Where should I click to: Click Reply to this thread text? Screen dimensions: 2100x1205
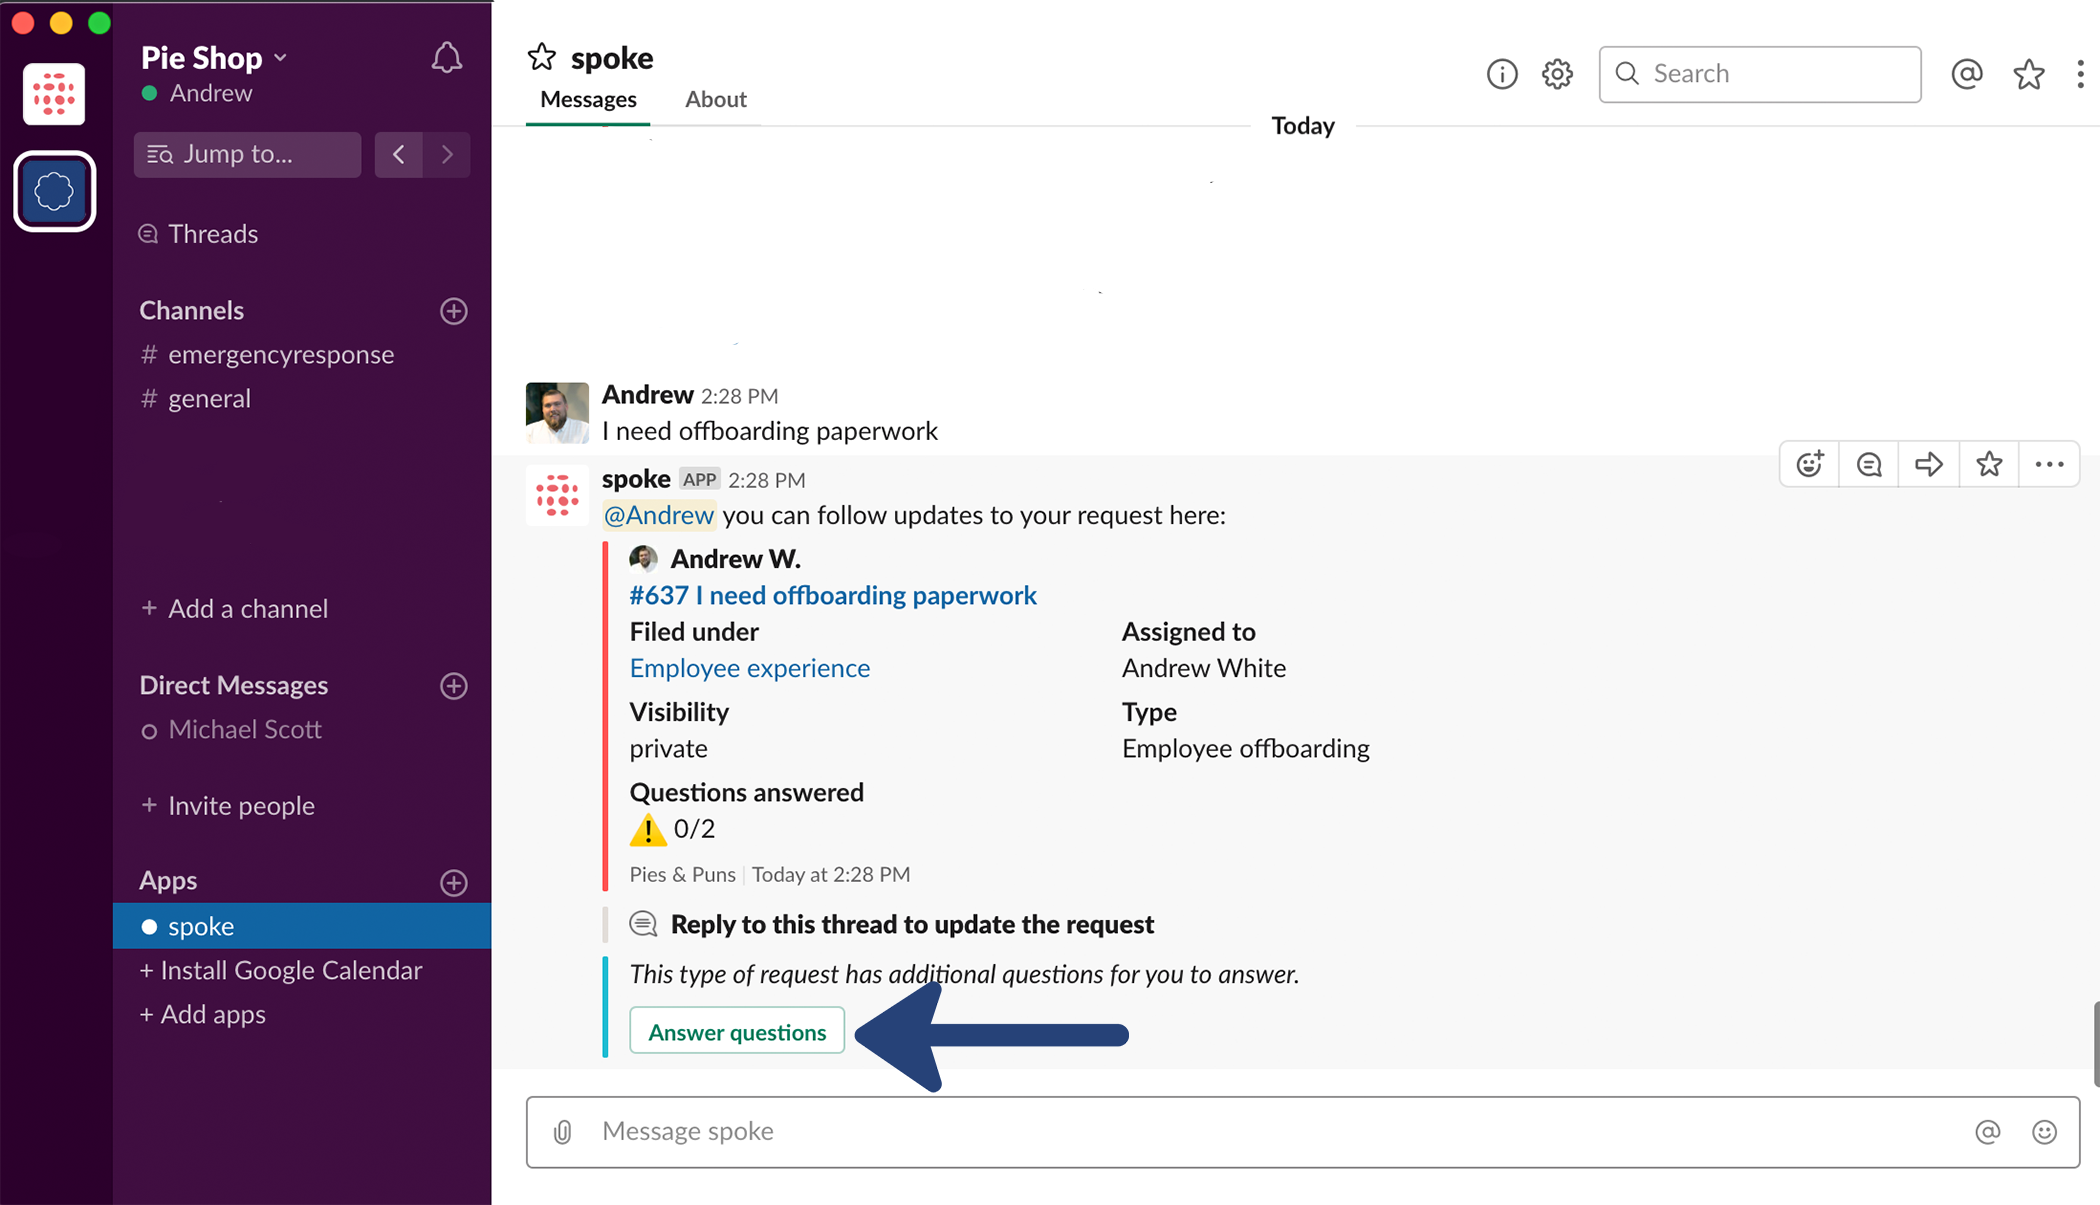[x=912, y=924]
